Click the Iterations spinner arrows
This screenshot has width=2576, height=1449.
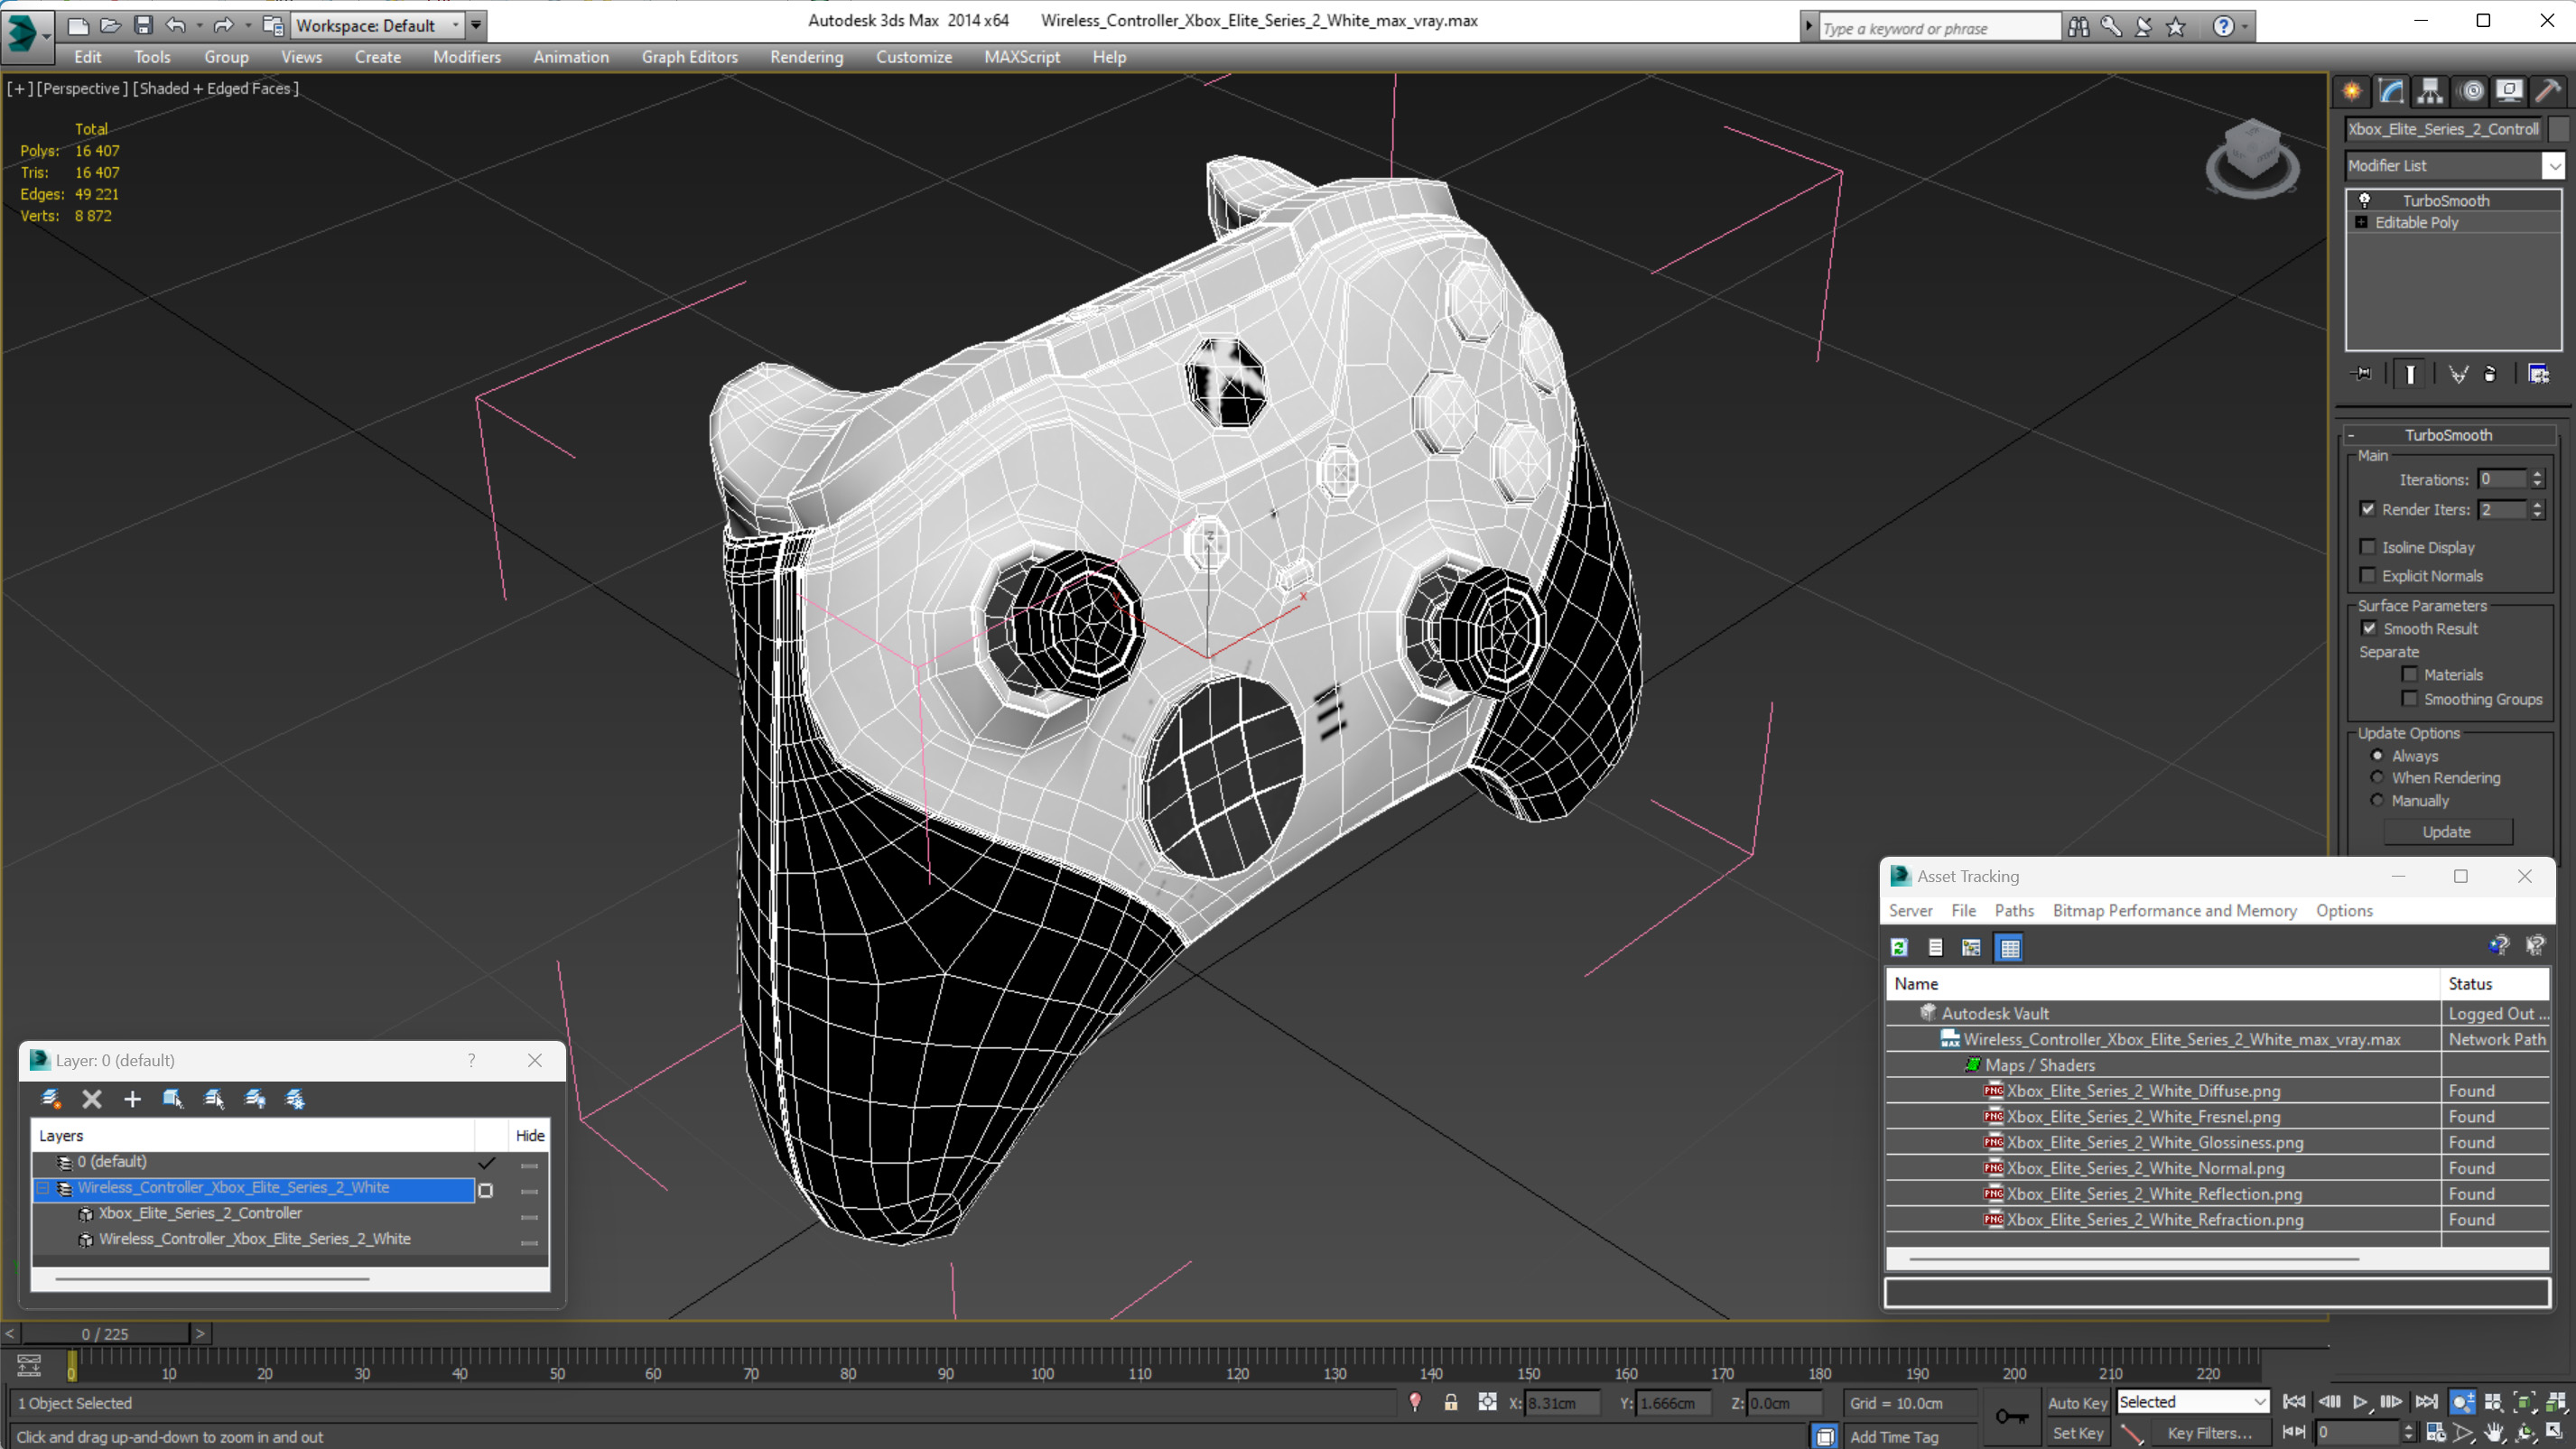click(x=2537, y=479)
